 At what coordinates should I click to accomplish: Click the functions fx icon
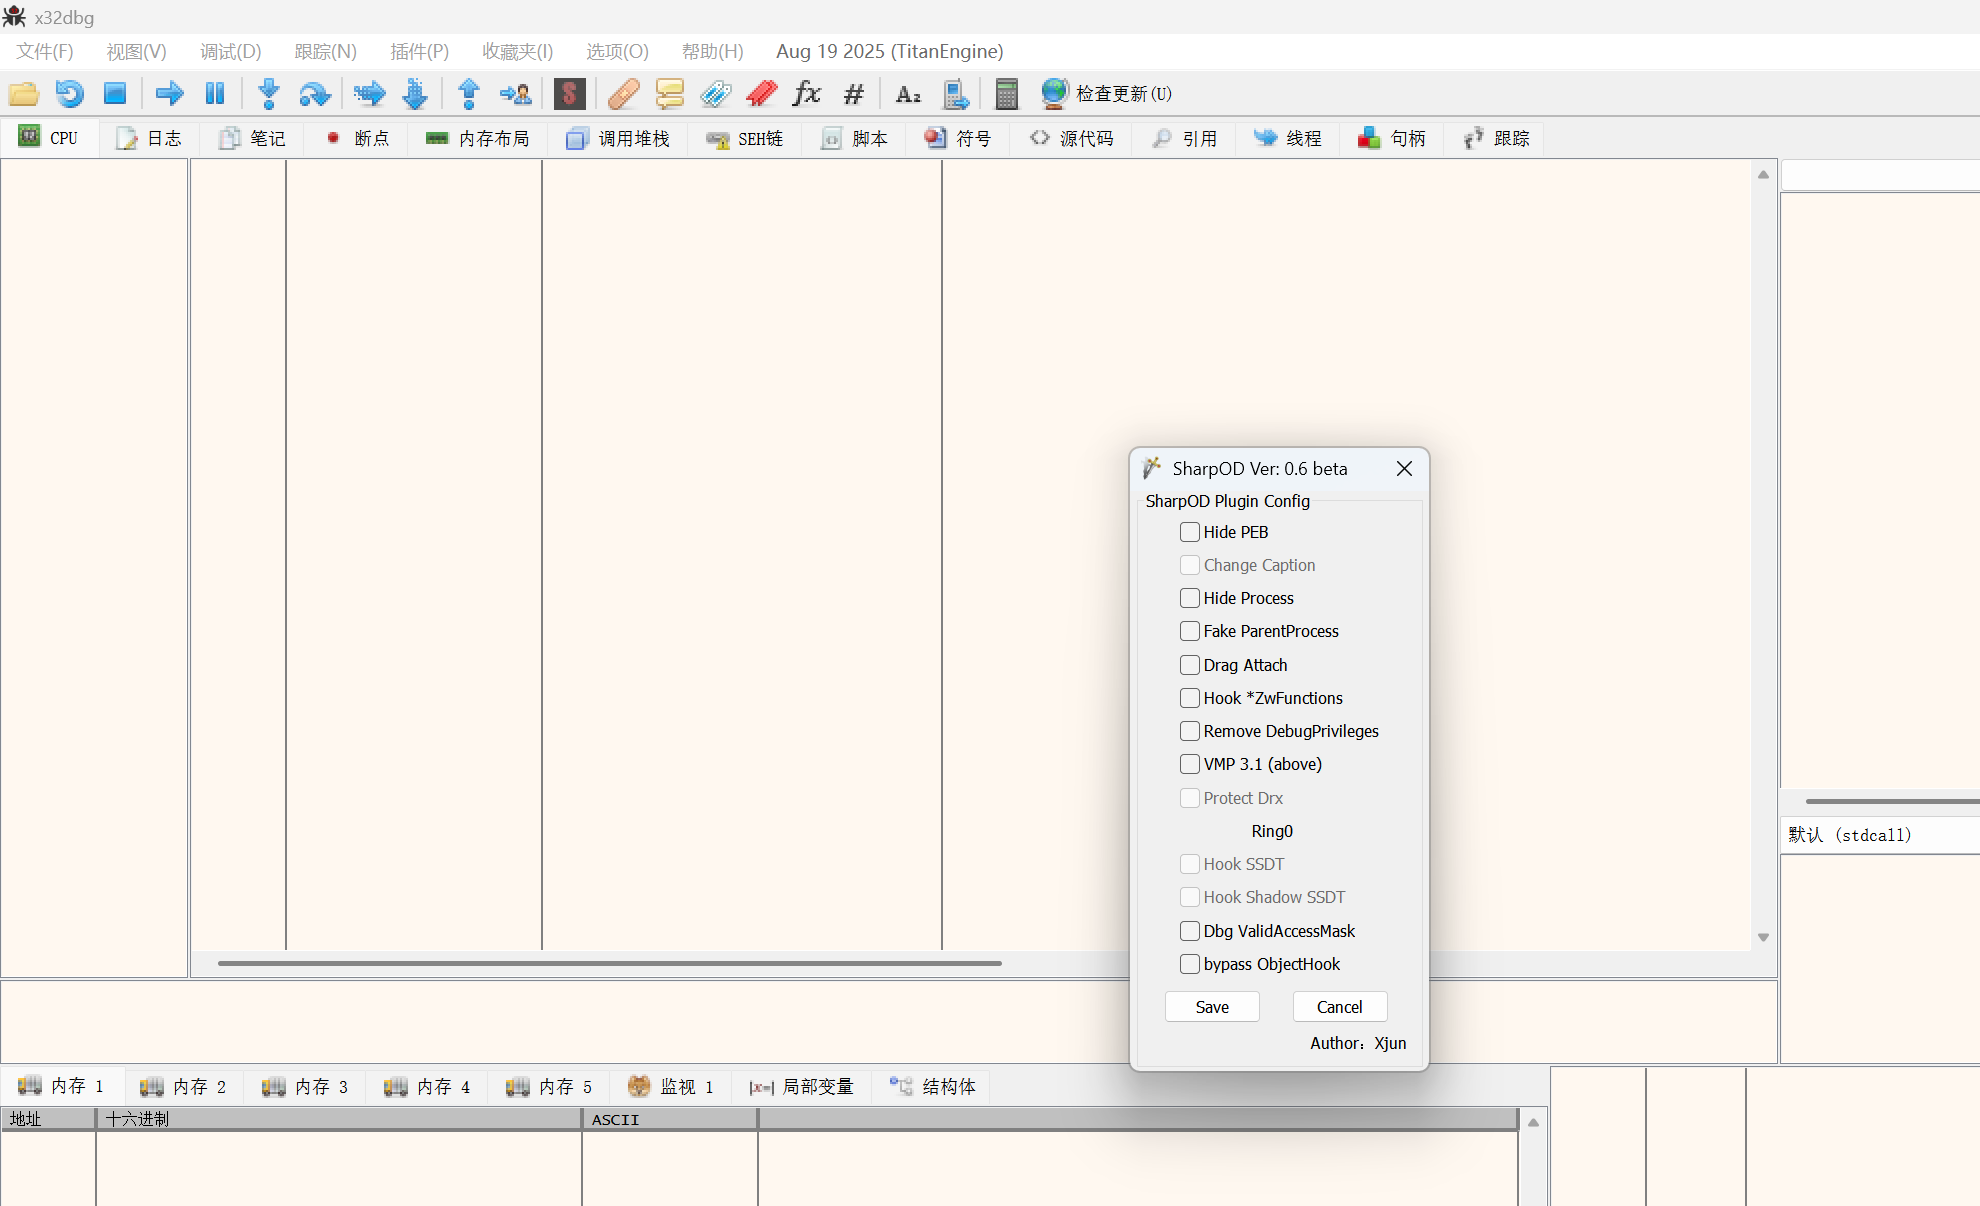pos(806,94)
